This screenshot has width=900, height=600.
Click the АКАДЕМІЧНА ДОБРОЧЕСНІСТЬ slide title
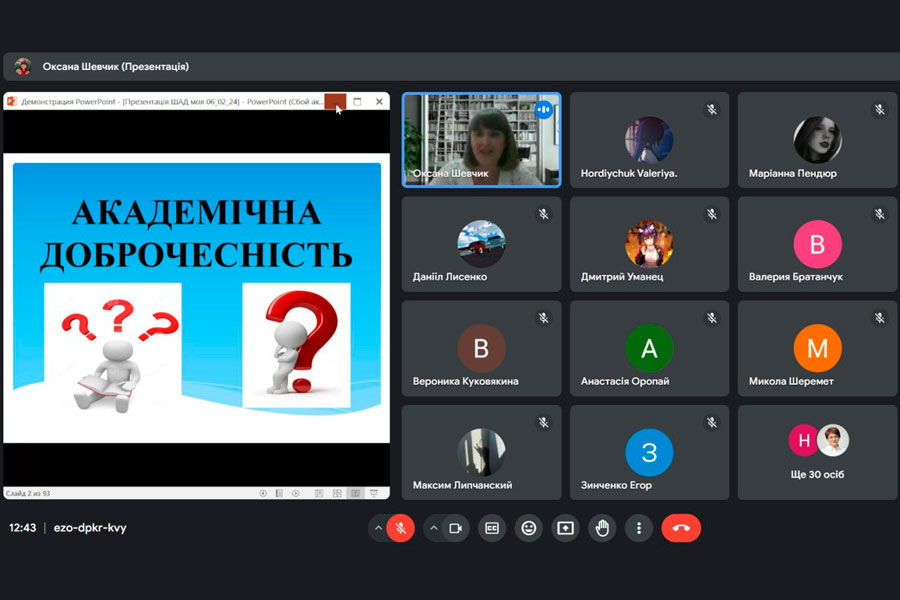tap(196, 233)
